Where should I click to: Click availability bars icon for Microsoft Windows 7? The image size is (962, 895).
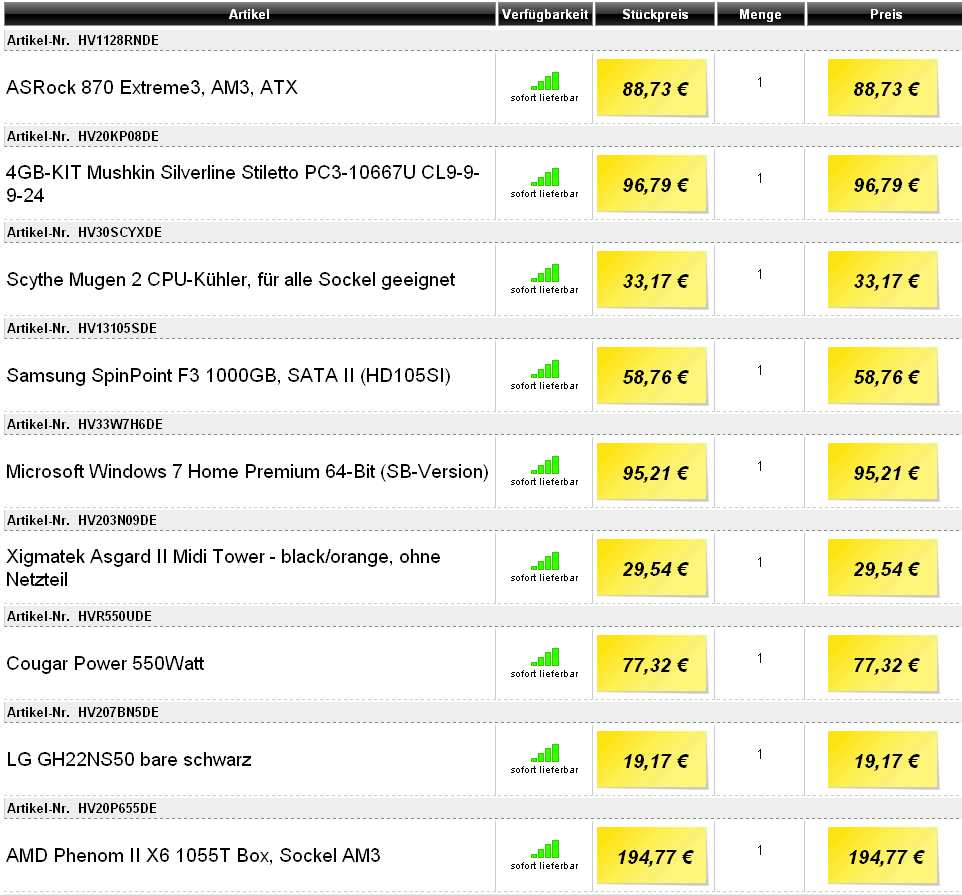tap(545, 465)
